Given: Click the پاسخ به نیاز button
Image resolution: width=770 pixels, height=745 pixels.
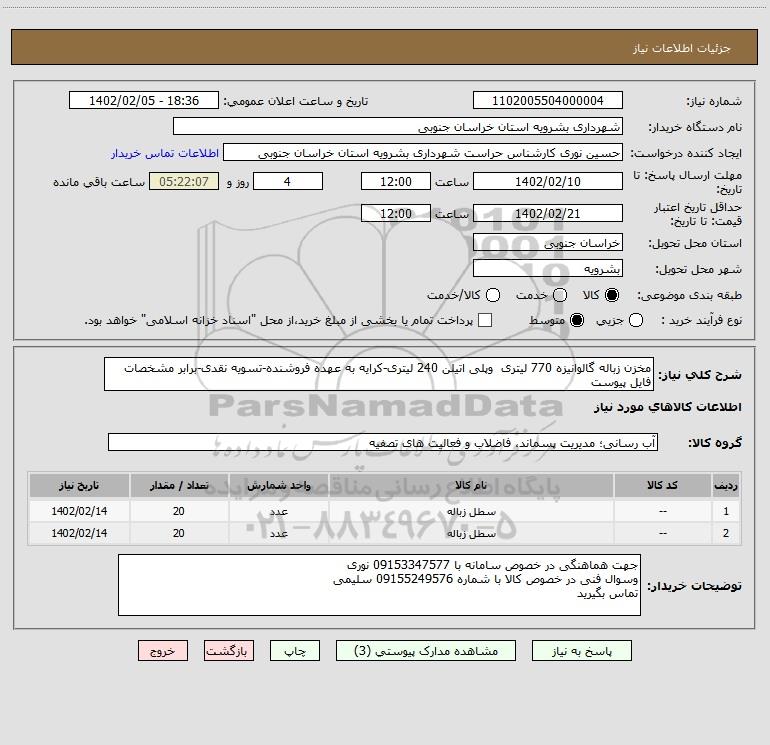Looking at the screenshot, I should [x=582, y=651].
